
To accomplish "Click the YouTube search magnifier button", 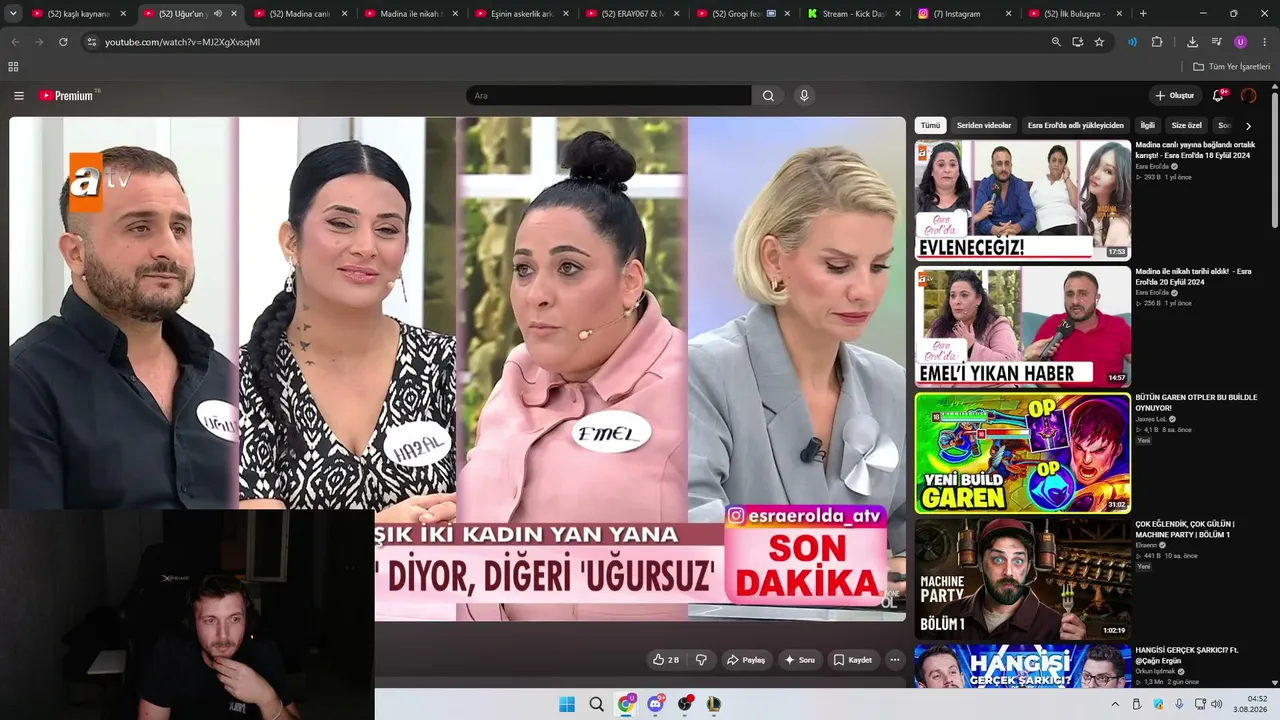I will pos(768,96).
